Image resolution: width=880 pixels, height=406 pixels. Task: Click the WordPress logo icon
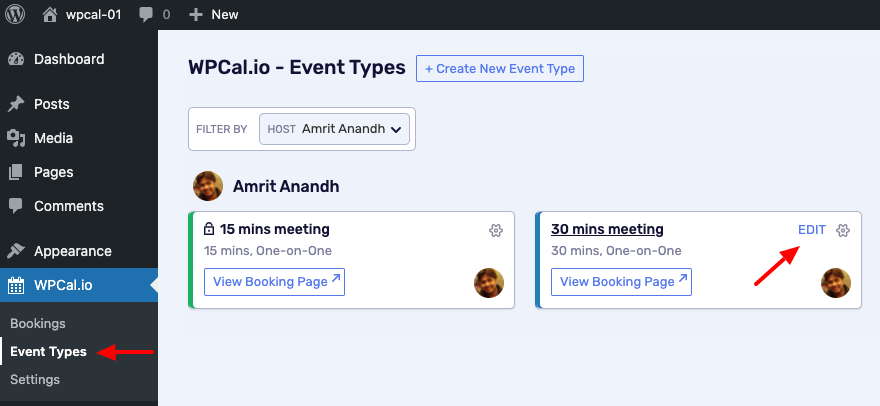15,14
